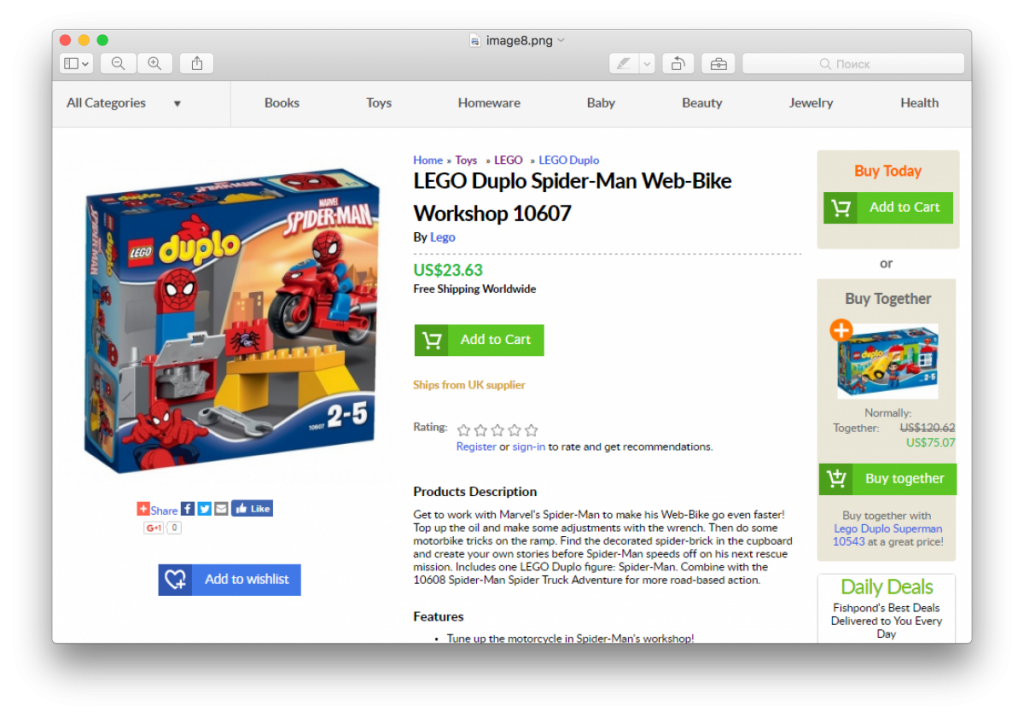Viewport: 1024px width, 718px height.
Task: Share product by email envelope icon
Action: point(221,508)
